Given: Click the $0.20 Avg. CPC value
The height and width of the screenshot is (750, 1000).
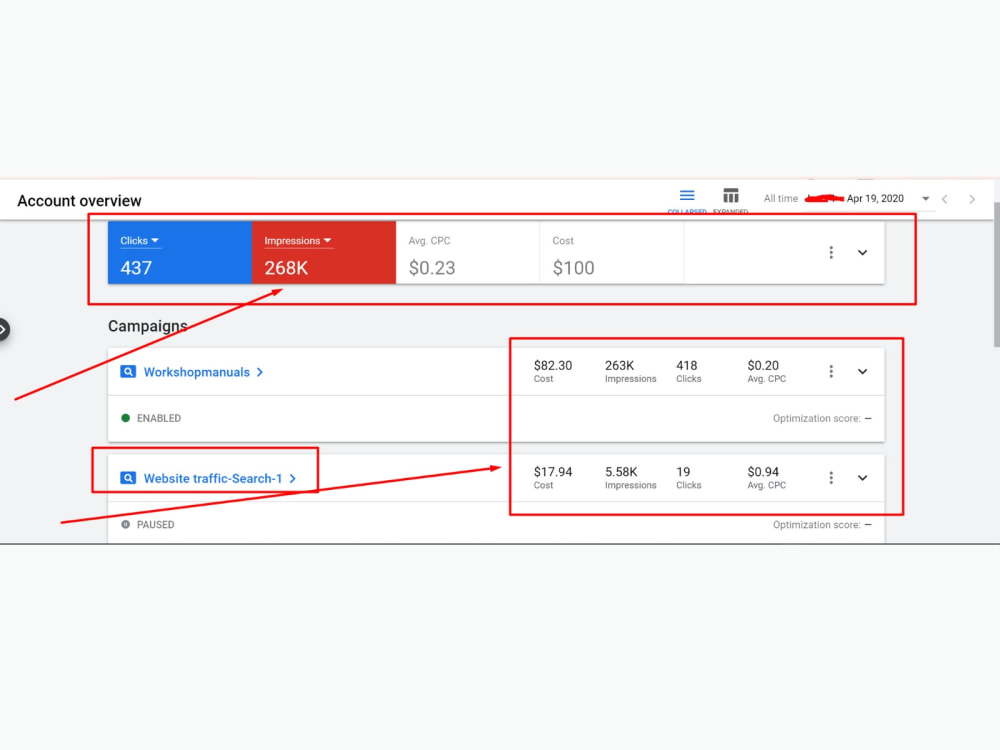Looking at the screenshot, I should point(763,365).
